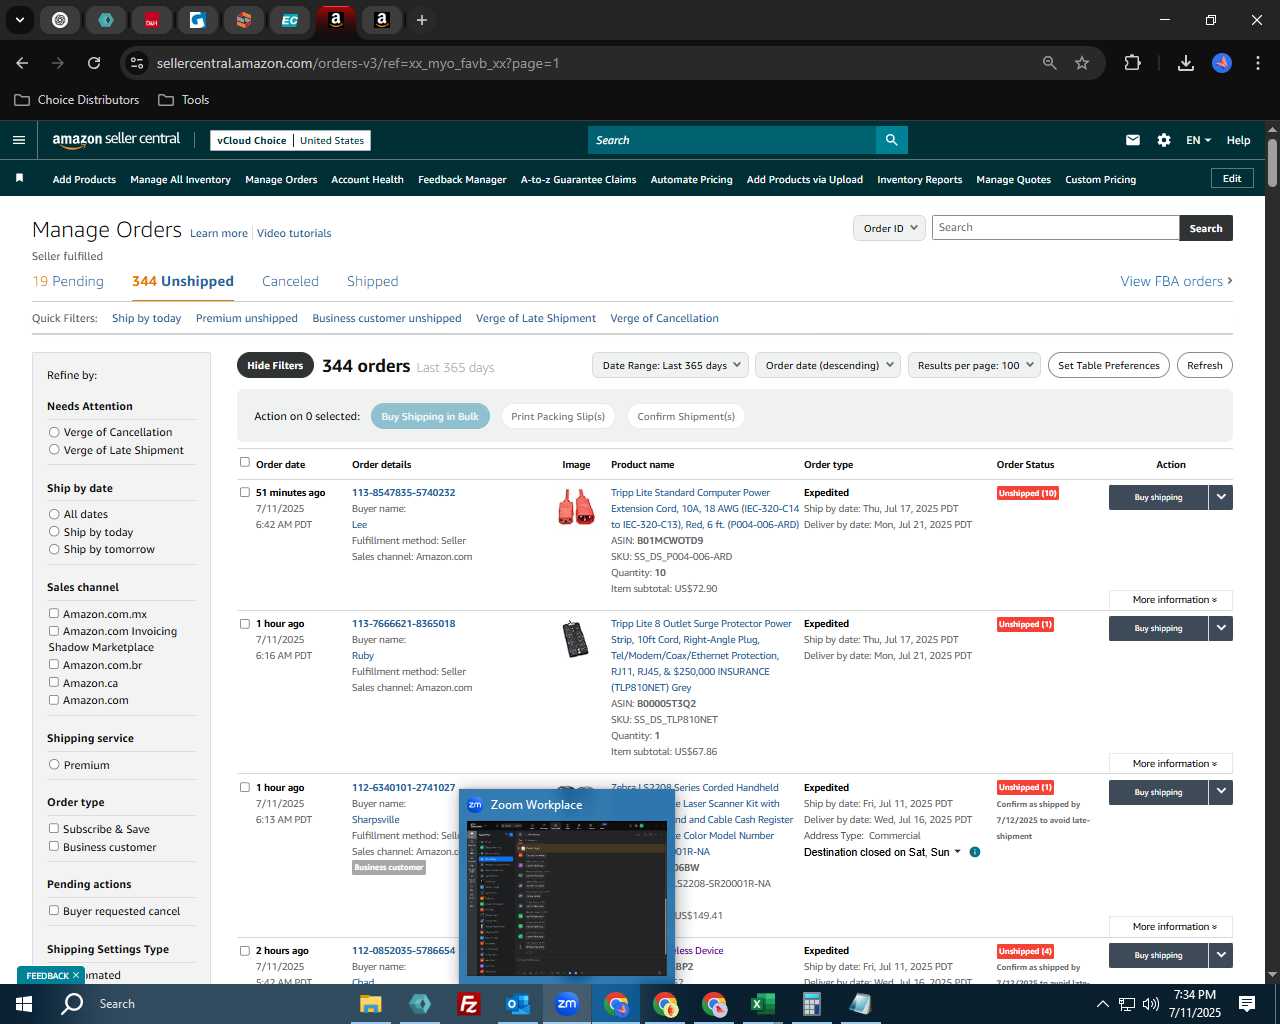Open the Seller Central hamburger menu
This screenshot has width=1280, height=1024.
(x=18, y=140)
